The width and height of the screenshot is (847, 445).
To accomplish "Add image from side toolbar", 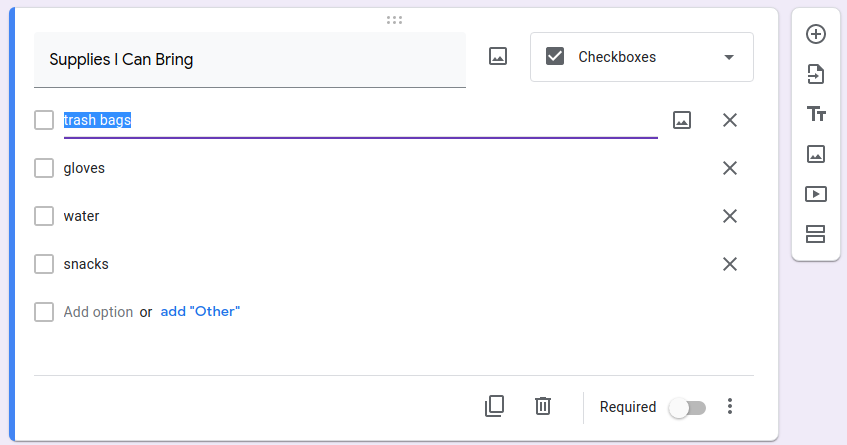I will [x=816, y=154].
